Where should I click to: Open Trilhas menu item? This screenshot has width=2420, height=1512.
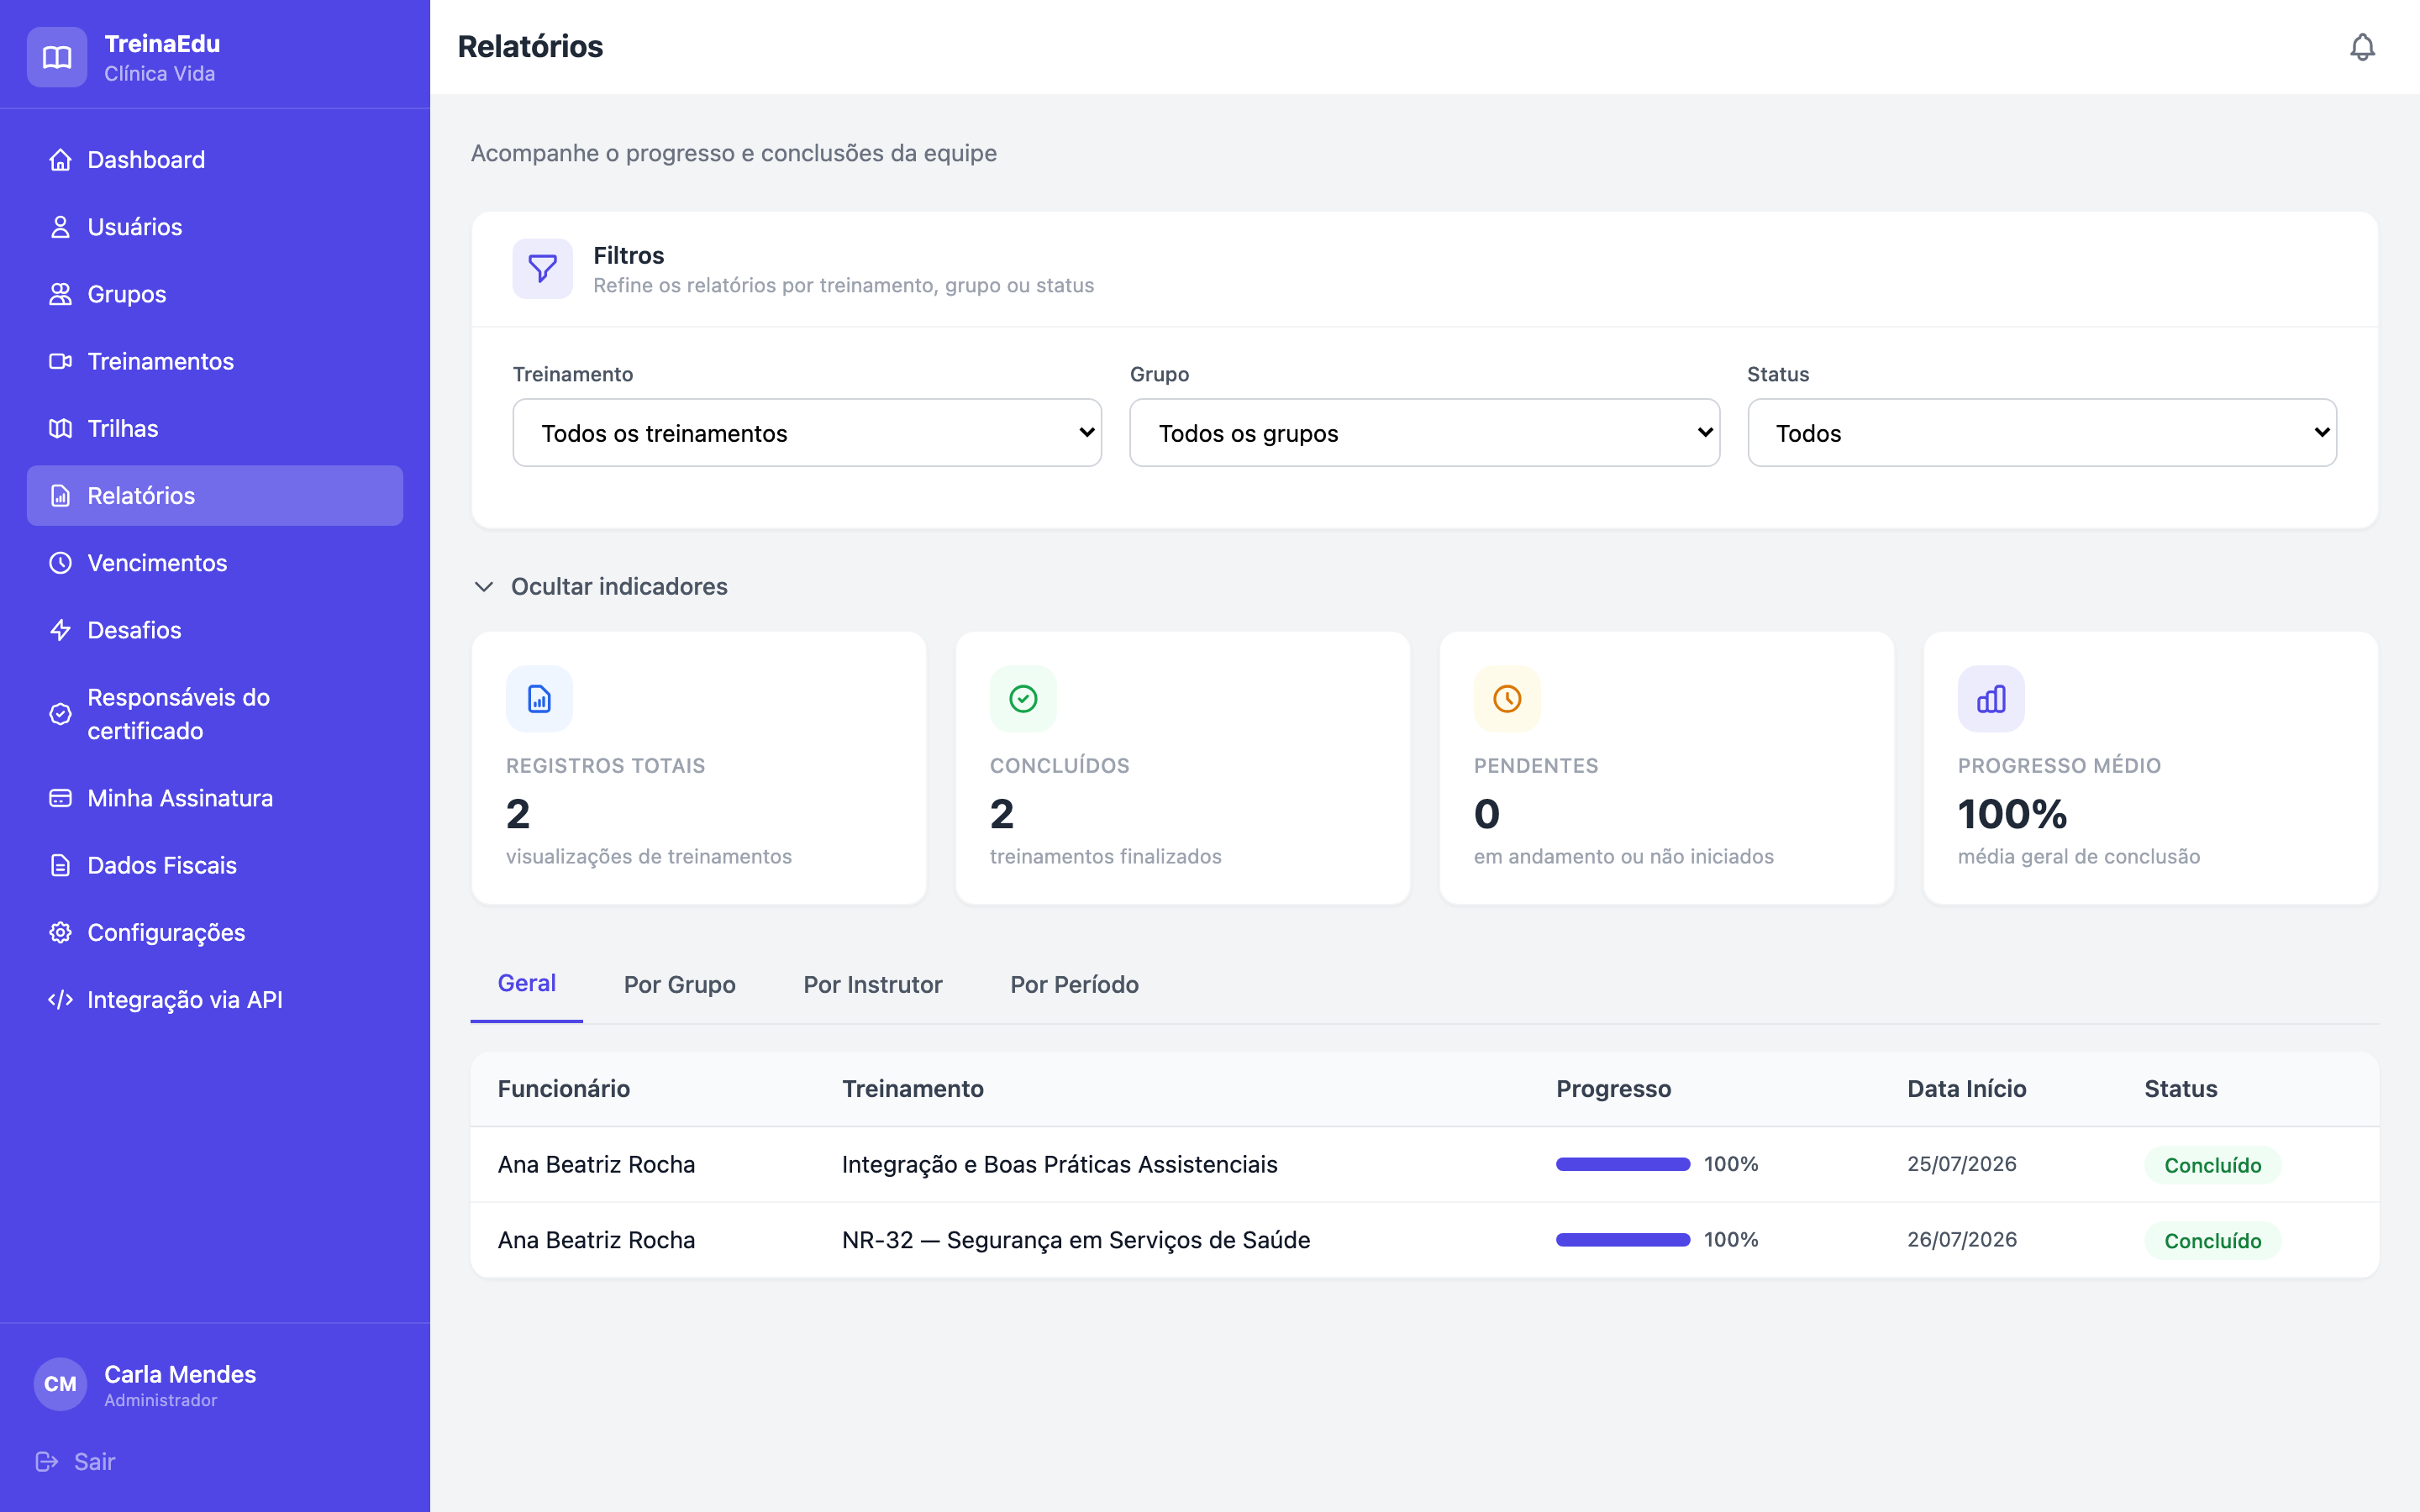pyautogui.click(x=215, y=428)
